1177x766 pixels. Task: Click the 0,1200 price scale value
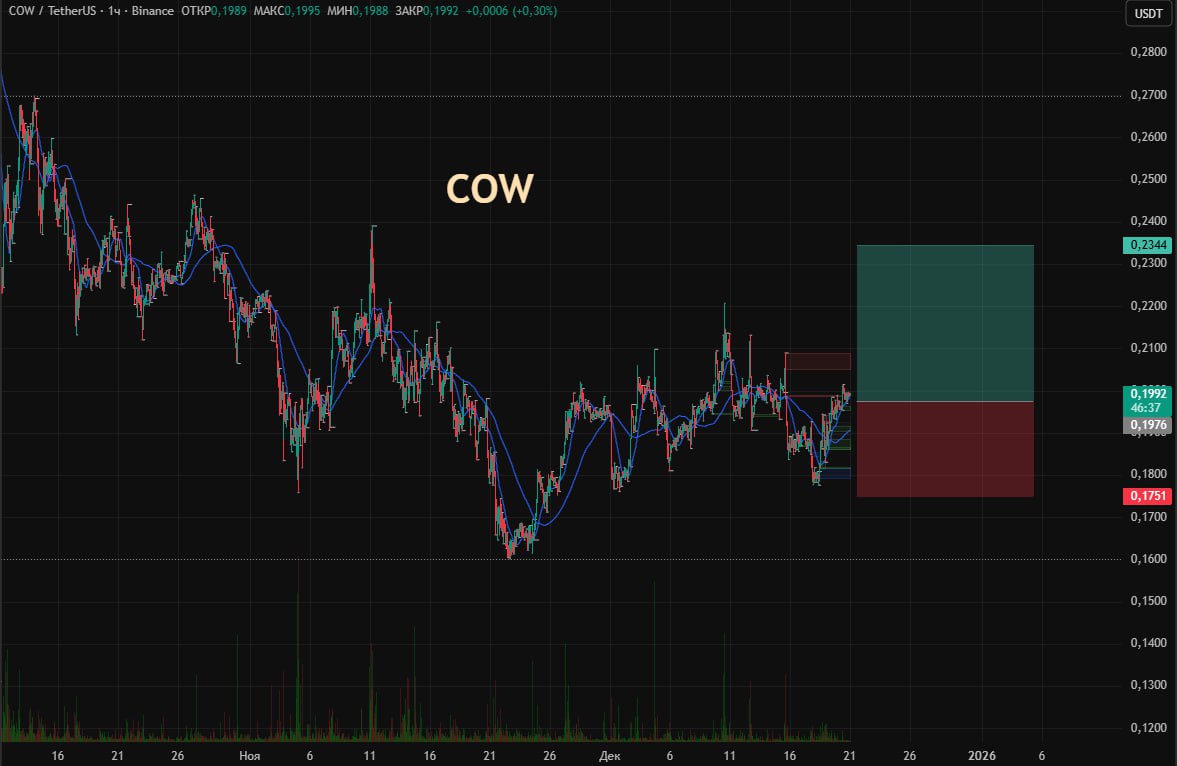coord(1148,728)
